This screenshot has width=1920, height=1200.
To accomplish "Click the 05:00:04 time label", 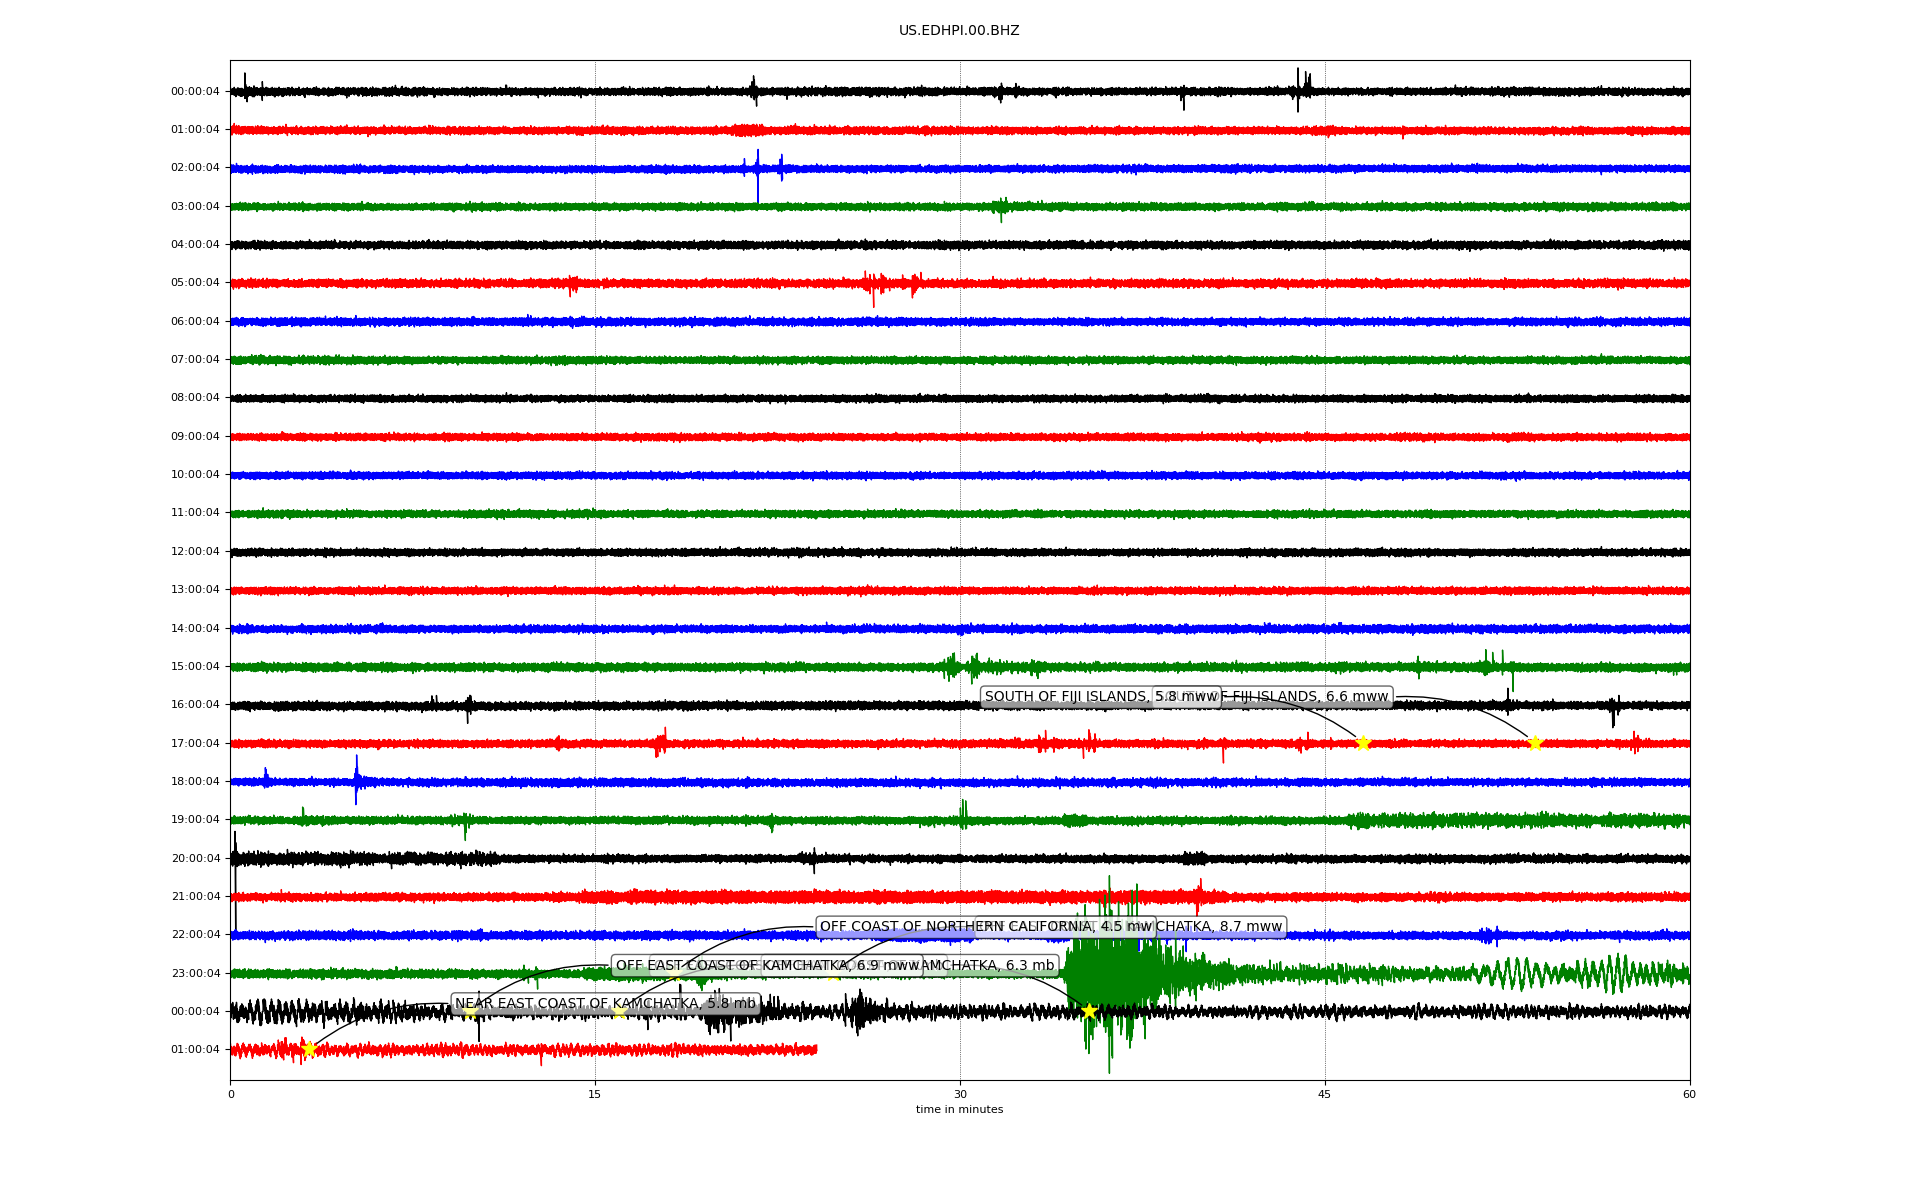I will click(x=195, y=283).
